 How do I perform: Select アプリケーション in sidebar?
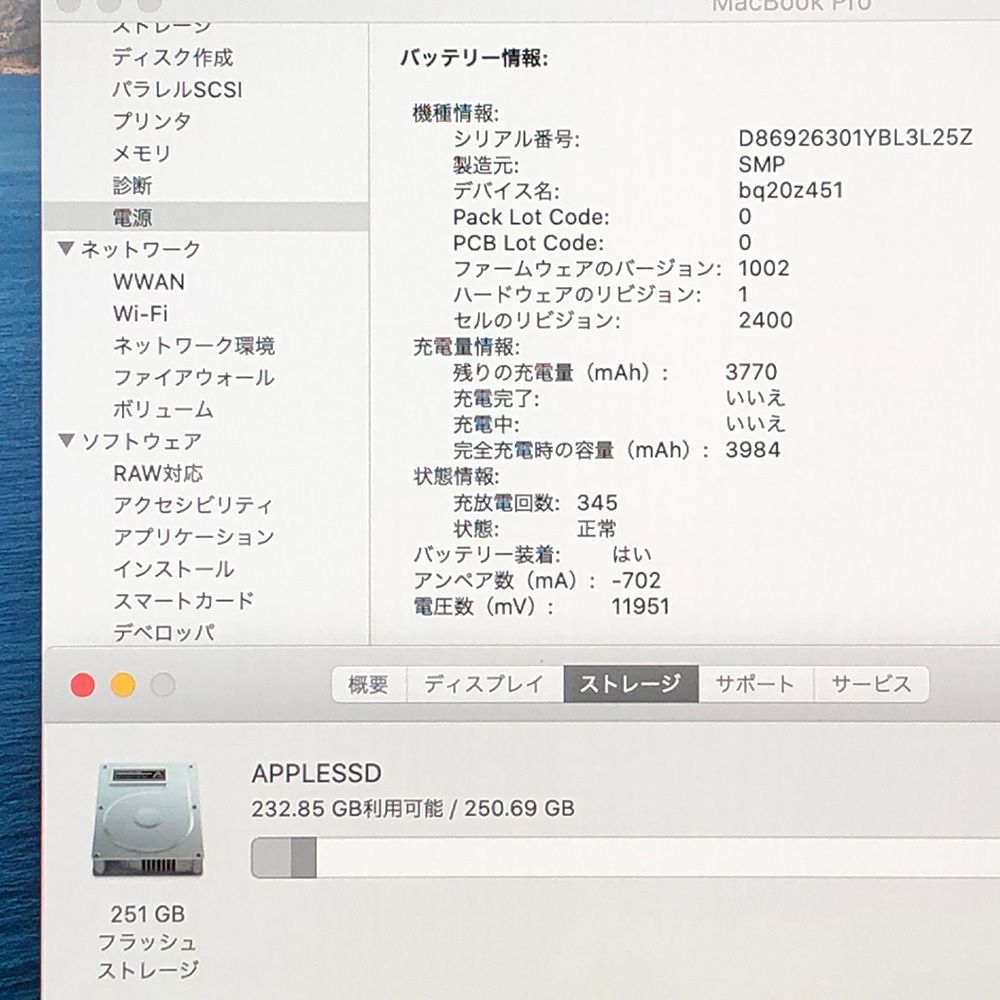(194, 537)
